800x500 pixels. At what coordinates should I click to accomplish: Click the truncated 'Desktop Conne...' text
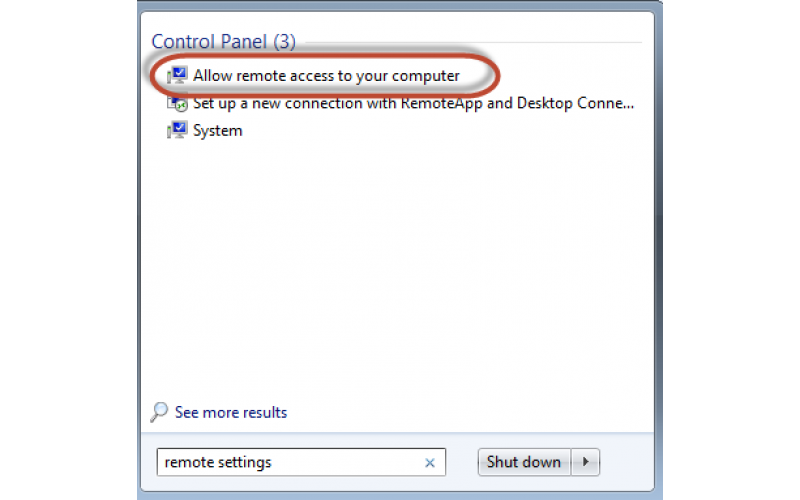pyautogui.click(x=576, y=103)
